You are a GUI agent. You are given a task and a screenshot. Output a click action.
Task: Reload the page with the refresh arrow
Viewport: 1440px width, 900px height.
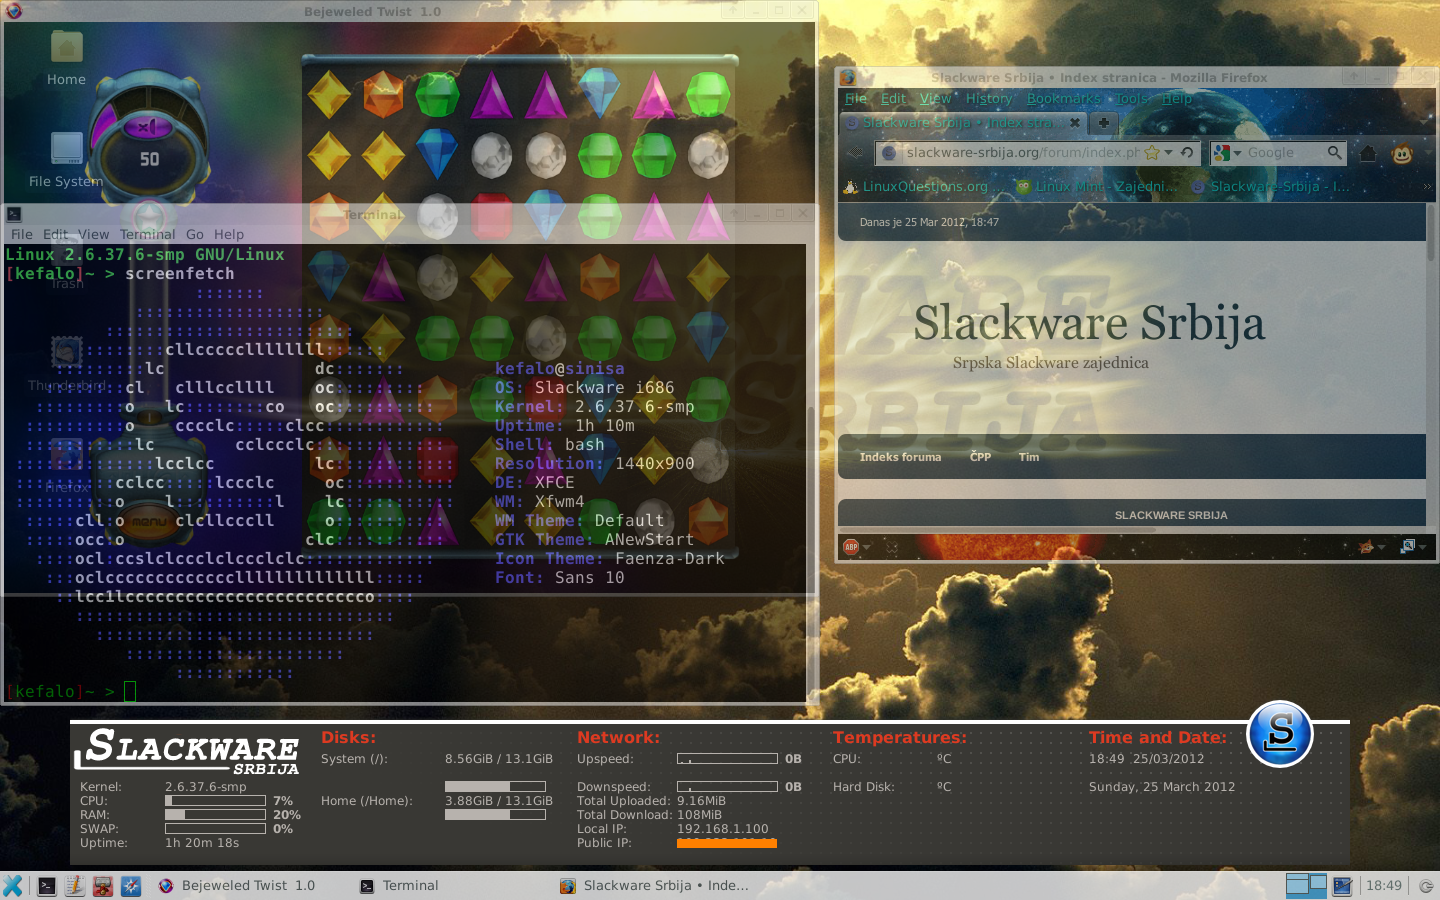pyautogui.click(x=1187, y=153)
